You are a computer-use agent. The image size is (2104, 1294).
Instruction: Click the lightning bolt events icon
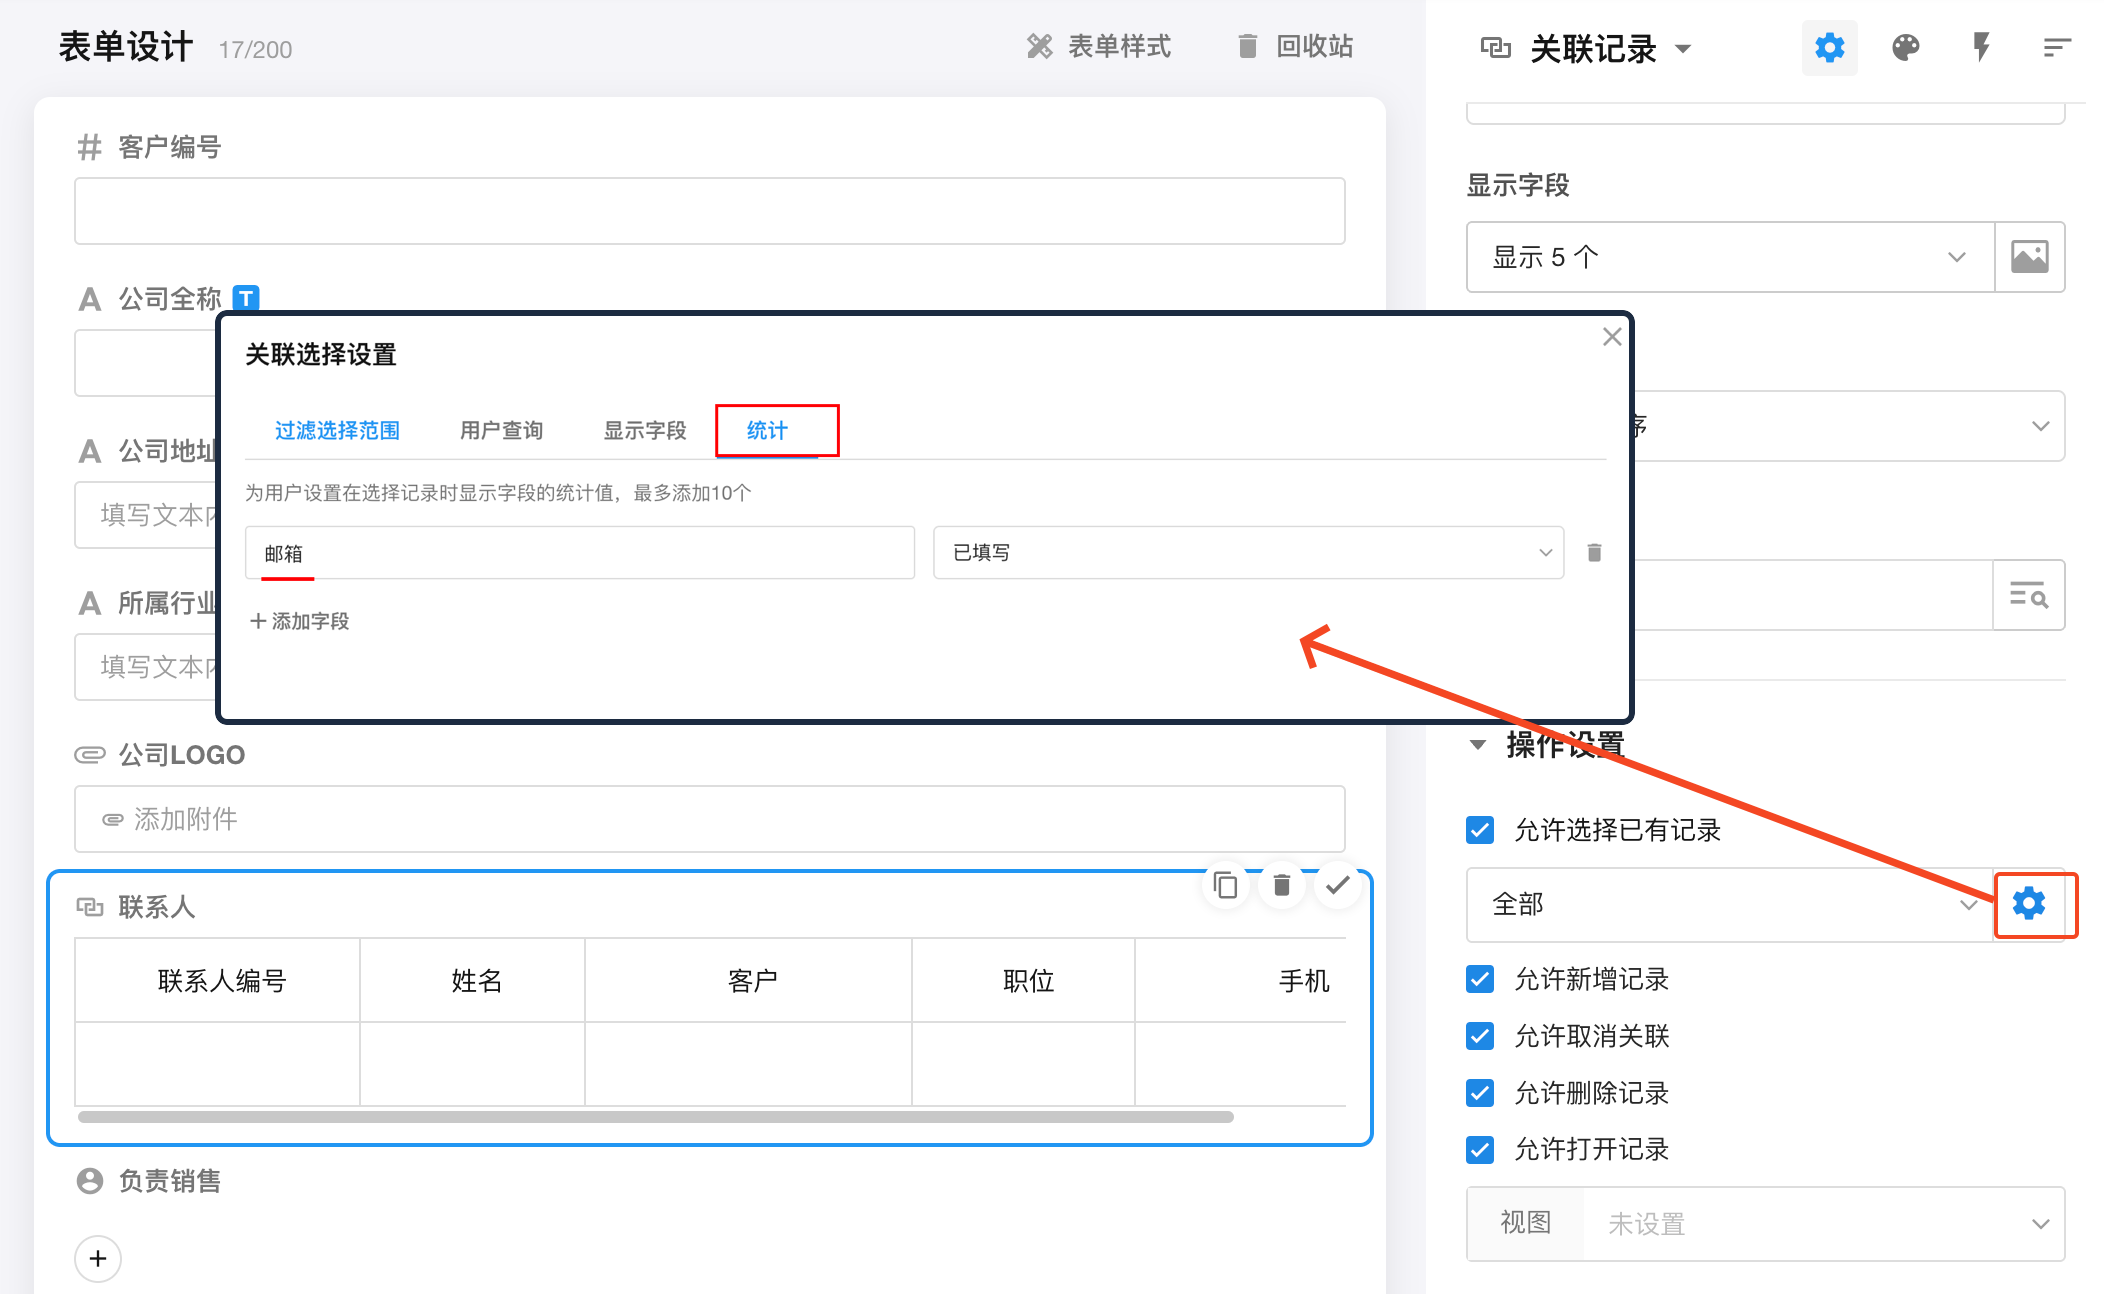1980,48
